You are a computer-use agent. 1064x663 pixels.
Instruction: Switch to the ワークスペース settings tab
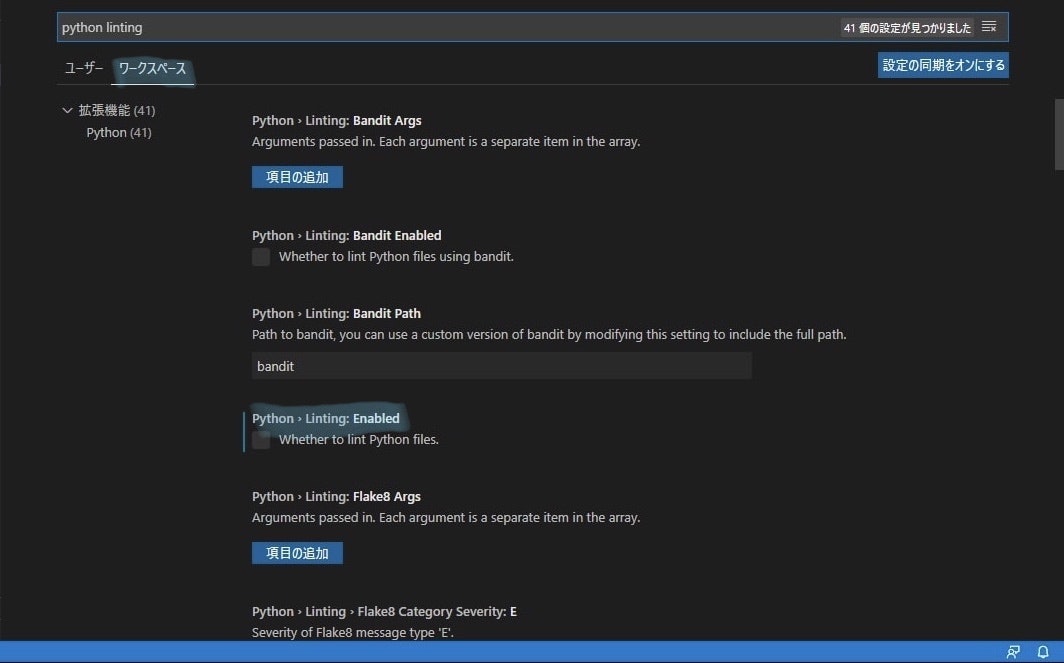click(152, 69)
